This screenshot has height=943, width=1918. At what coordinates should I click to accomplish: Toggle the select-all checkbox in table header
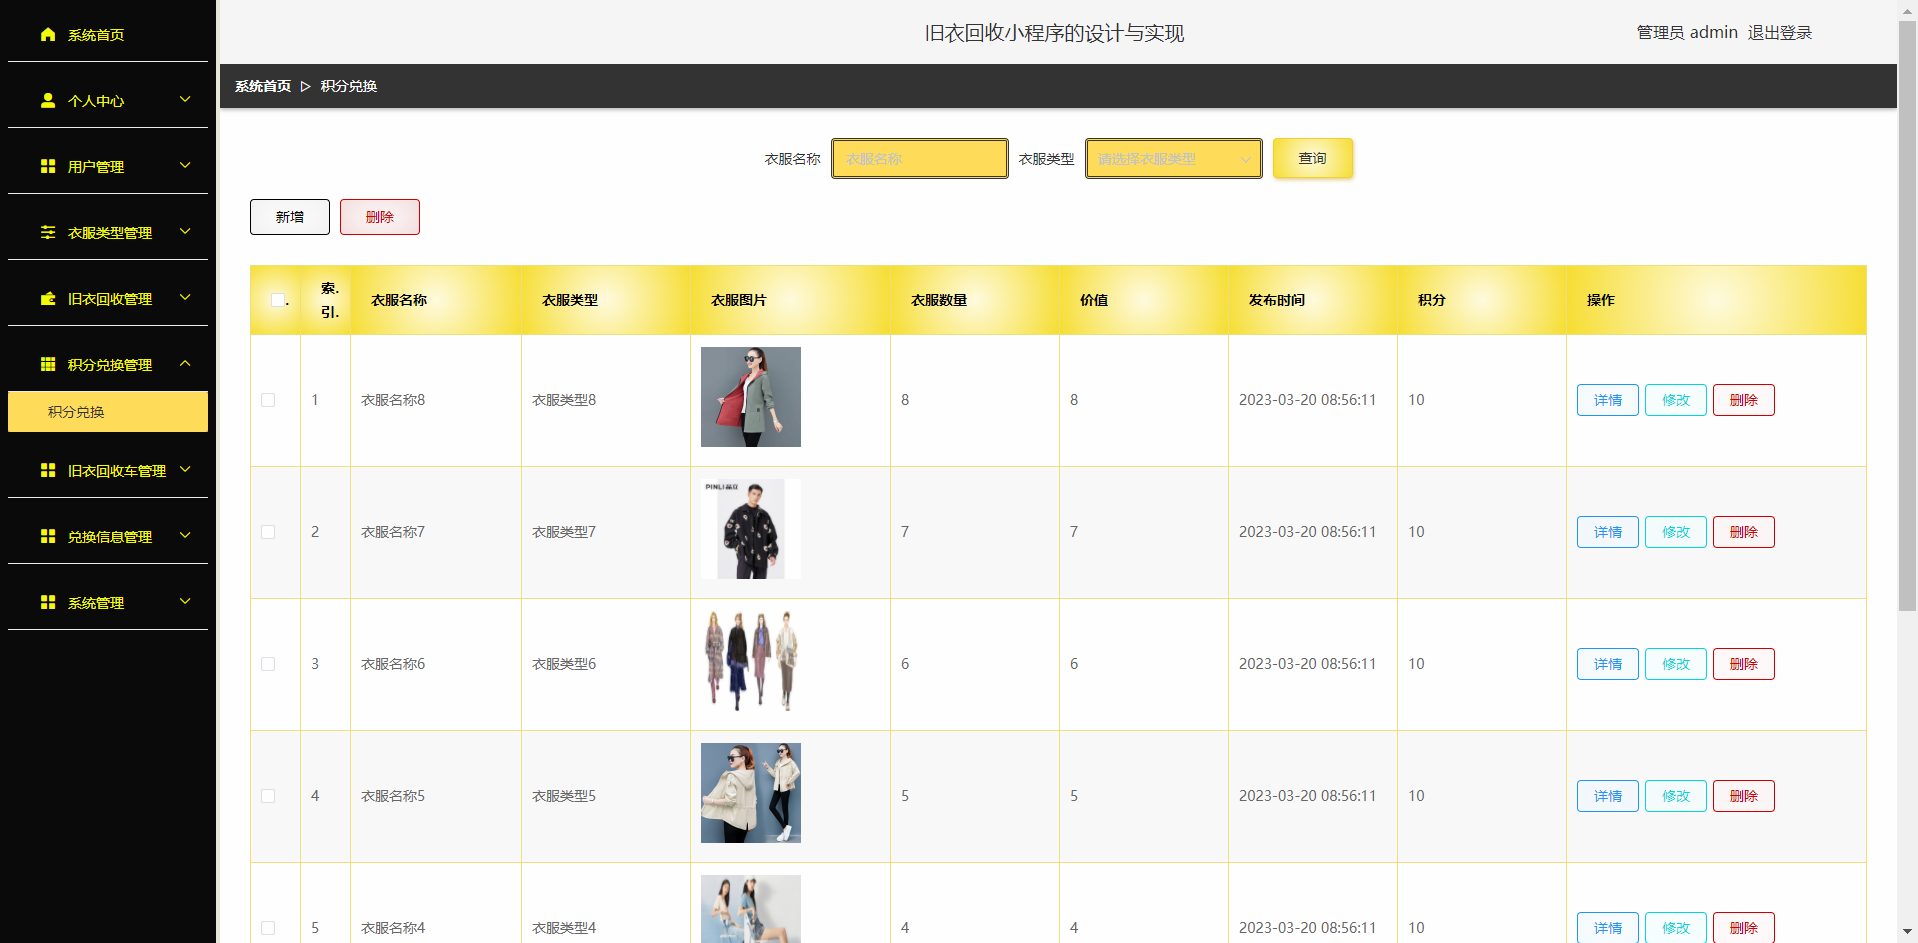(278, 300)
